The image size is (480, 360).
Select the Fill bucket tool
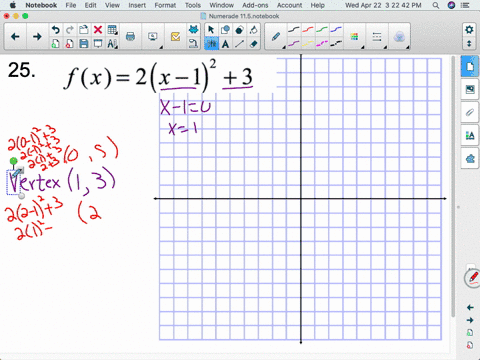[x=253, y=30]
